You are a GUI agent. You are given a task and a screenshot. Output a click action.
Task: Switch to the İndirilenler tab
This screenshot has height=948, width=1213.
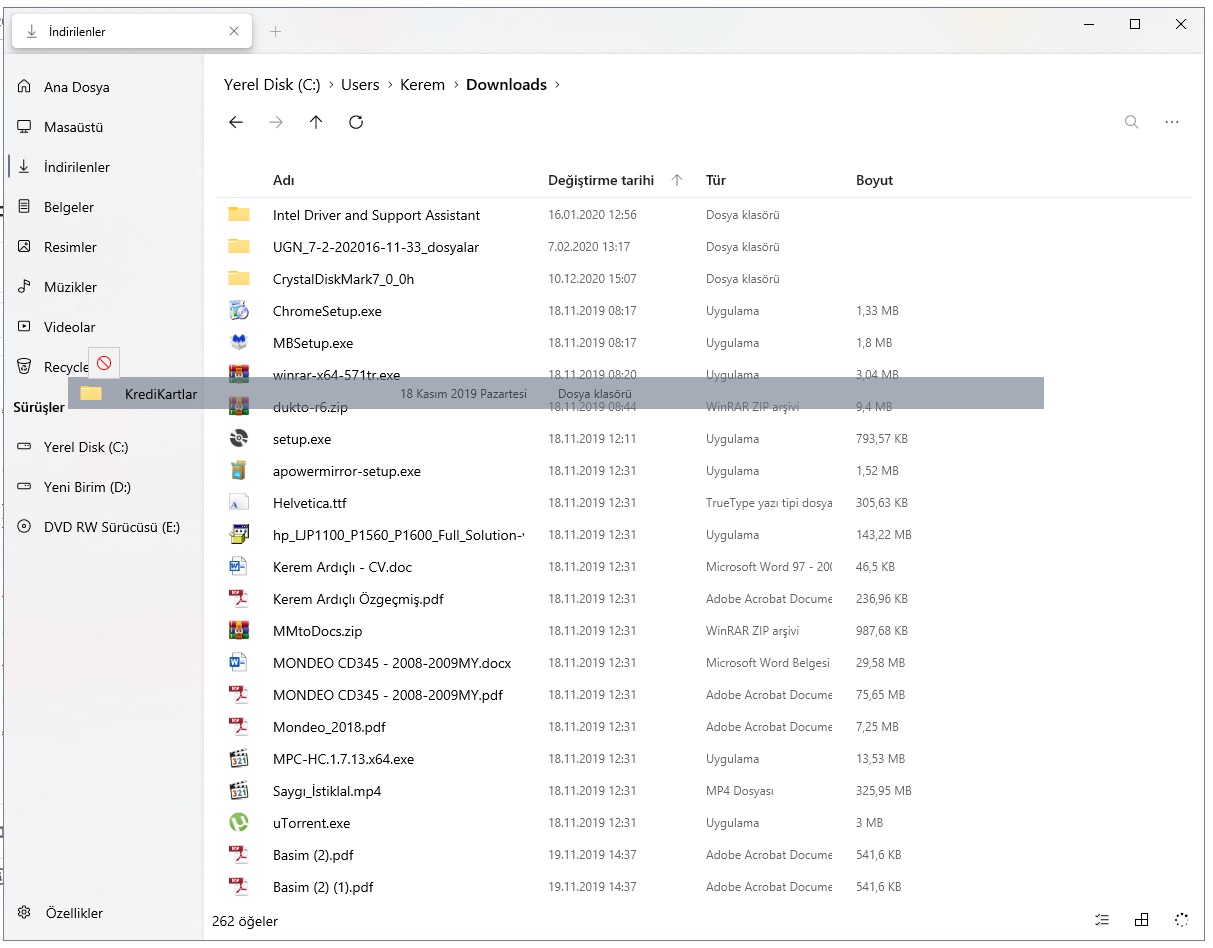point(120,30)
